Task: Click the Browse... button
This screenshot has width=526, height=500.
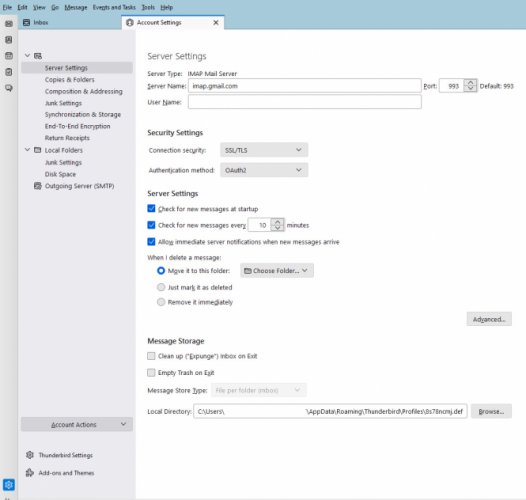Action: pyautogui.click(x=491, y=411)
